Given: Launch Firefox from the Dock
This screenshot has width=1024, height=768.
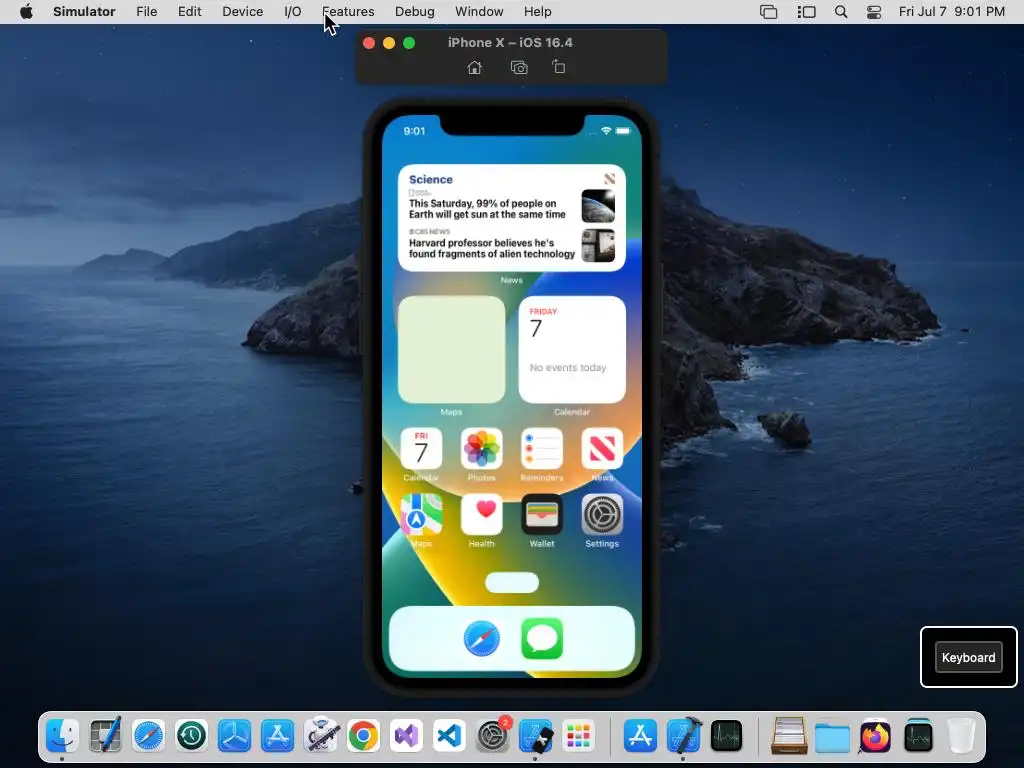Looking at the screenshot, I should [x=875, y=736].
